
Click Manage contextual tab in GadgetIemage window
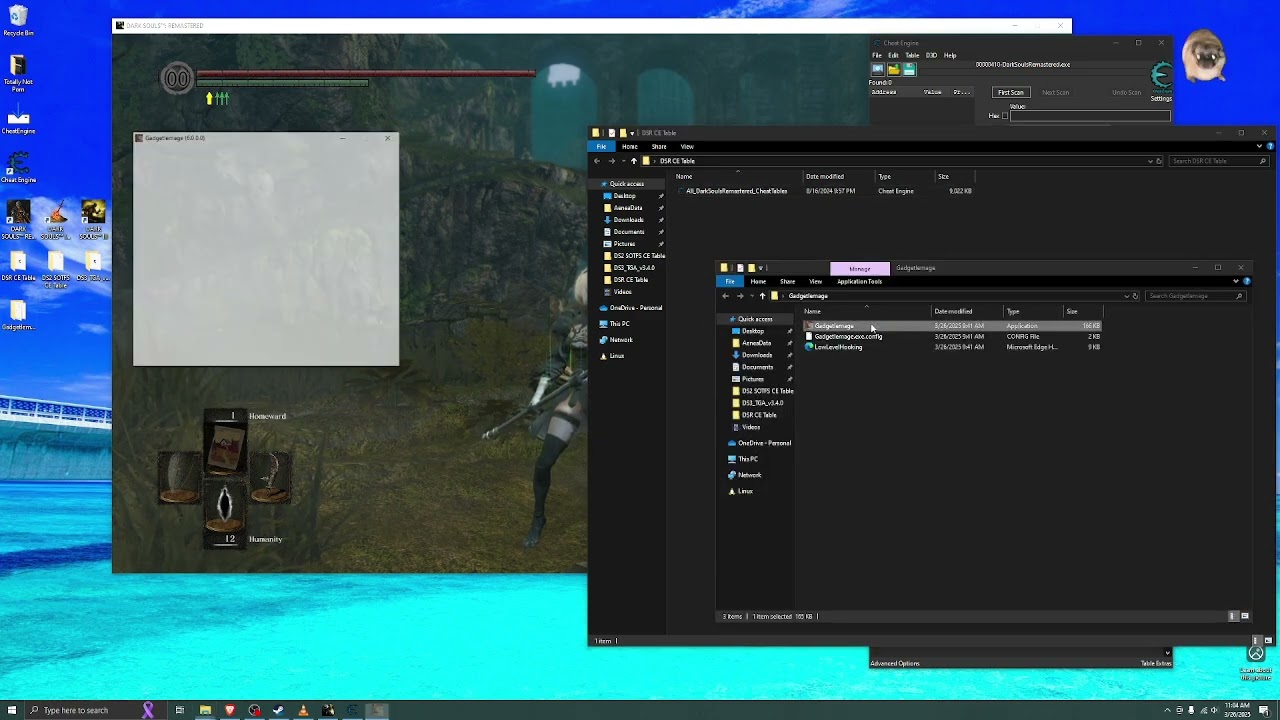(x=860, y=268)
